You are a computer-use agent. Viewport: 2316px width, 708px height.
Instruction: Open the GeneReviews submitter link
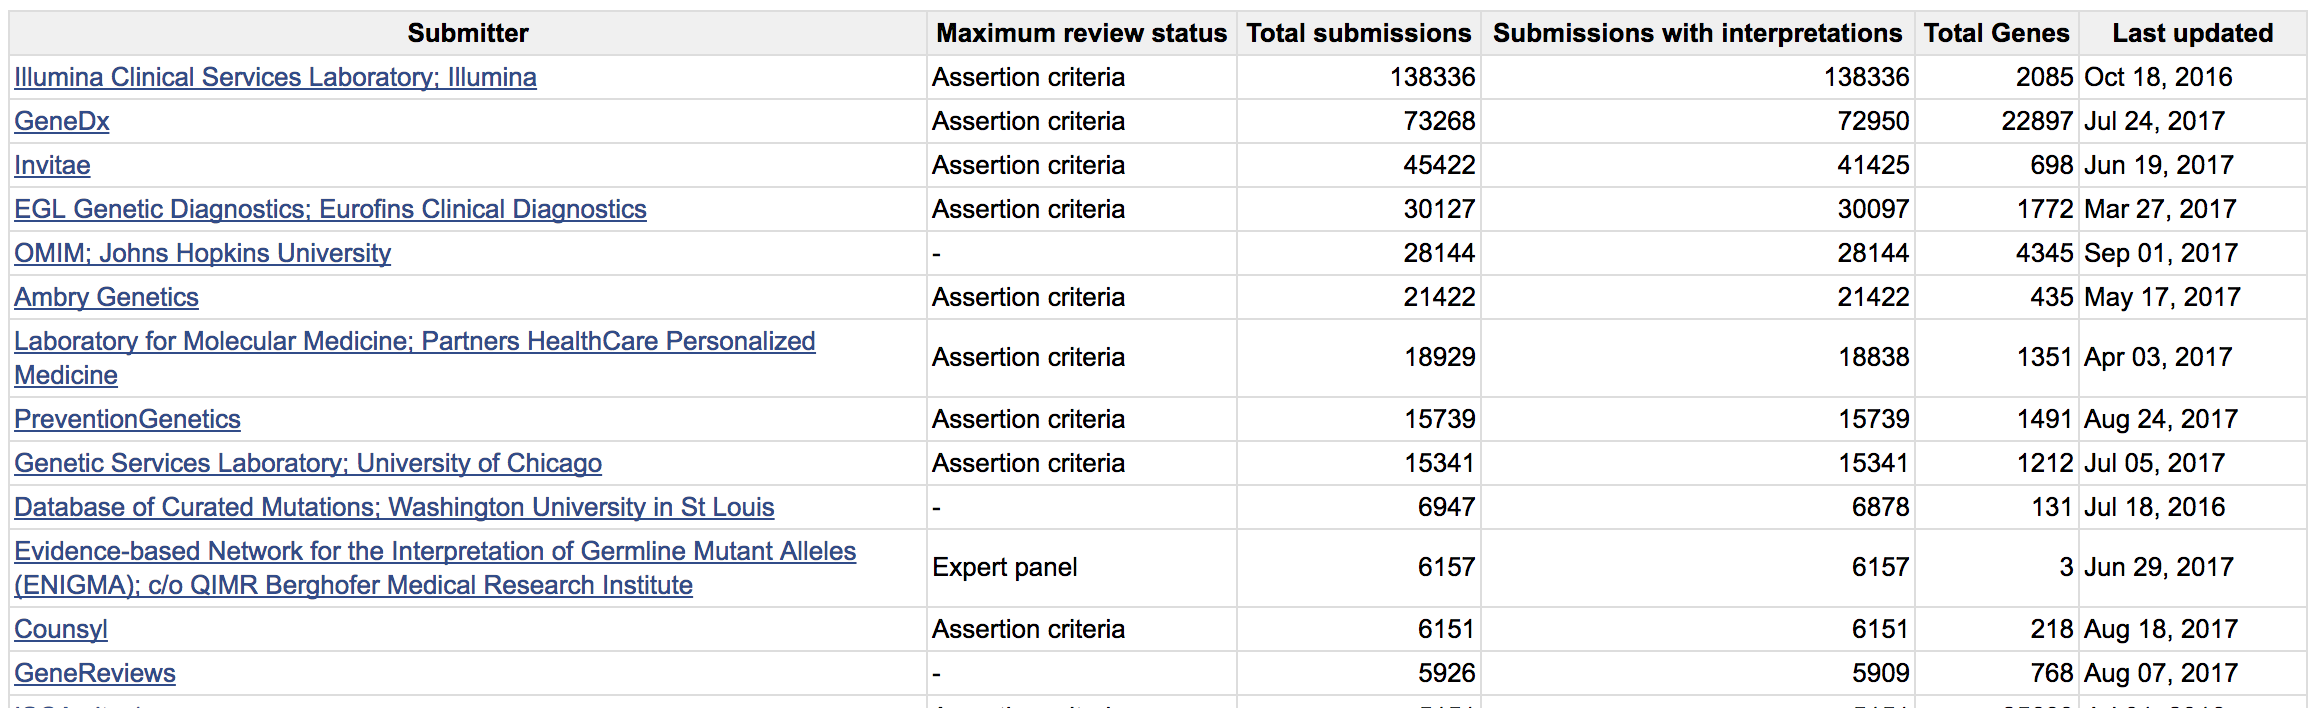point(95,673)
